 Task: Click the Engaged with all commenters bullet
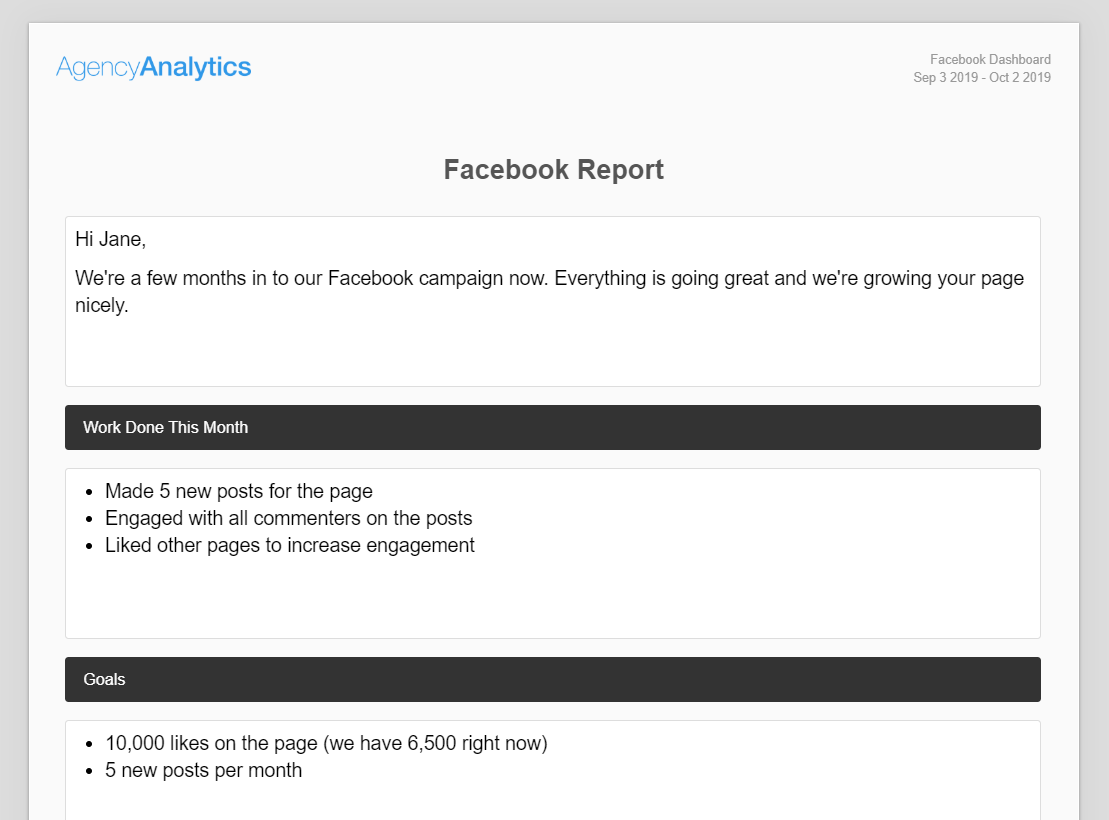pyautogui.click(x=289, y=518)
